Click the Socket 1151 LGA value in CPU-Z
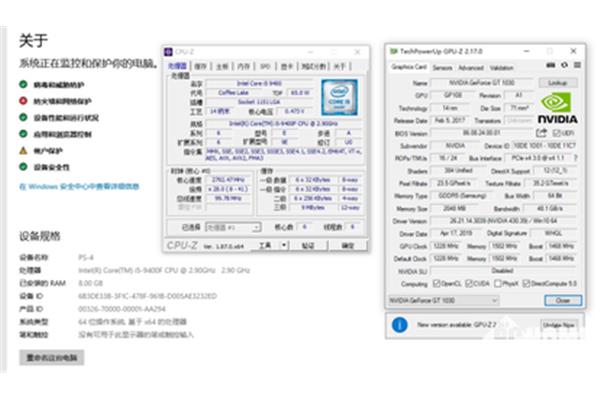The width and height of the screenshot is (600, 400). tap(259, 102)
